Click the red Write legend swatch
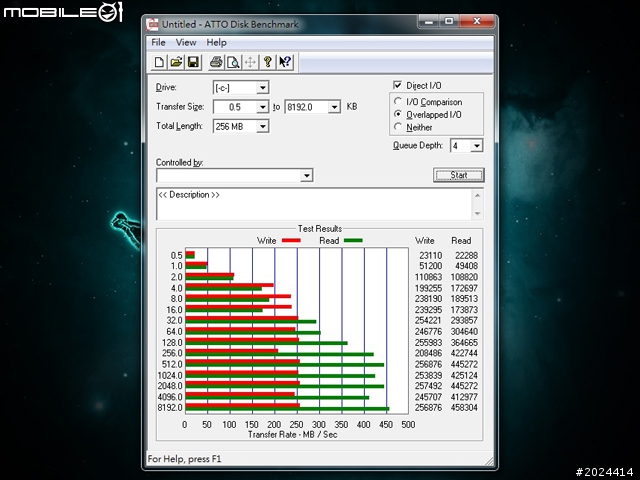This screenshot has width=640, height=480. click(x=291, y=241)
